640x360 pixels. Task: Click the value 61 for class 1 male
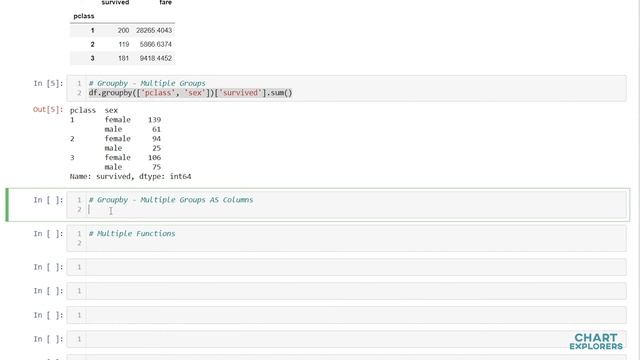pos(156,129)
